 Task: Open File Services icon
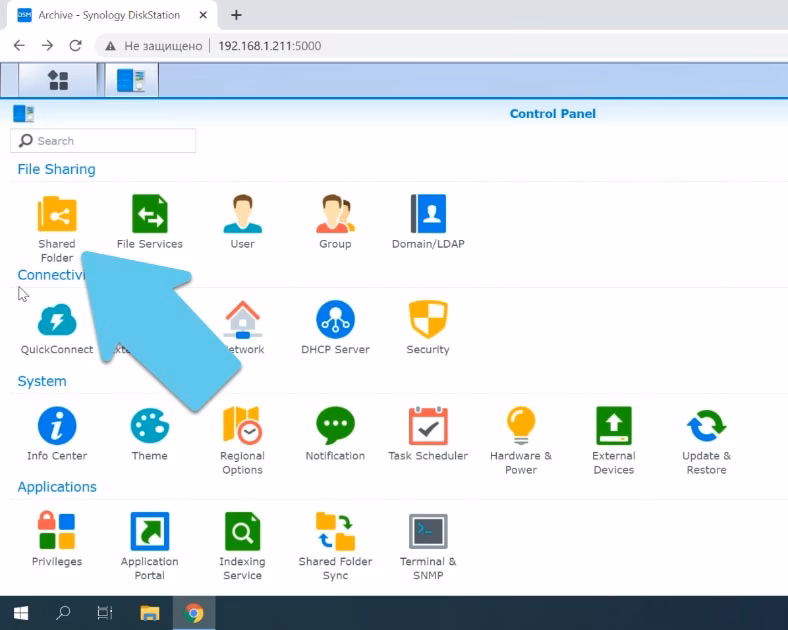149,215
